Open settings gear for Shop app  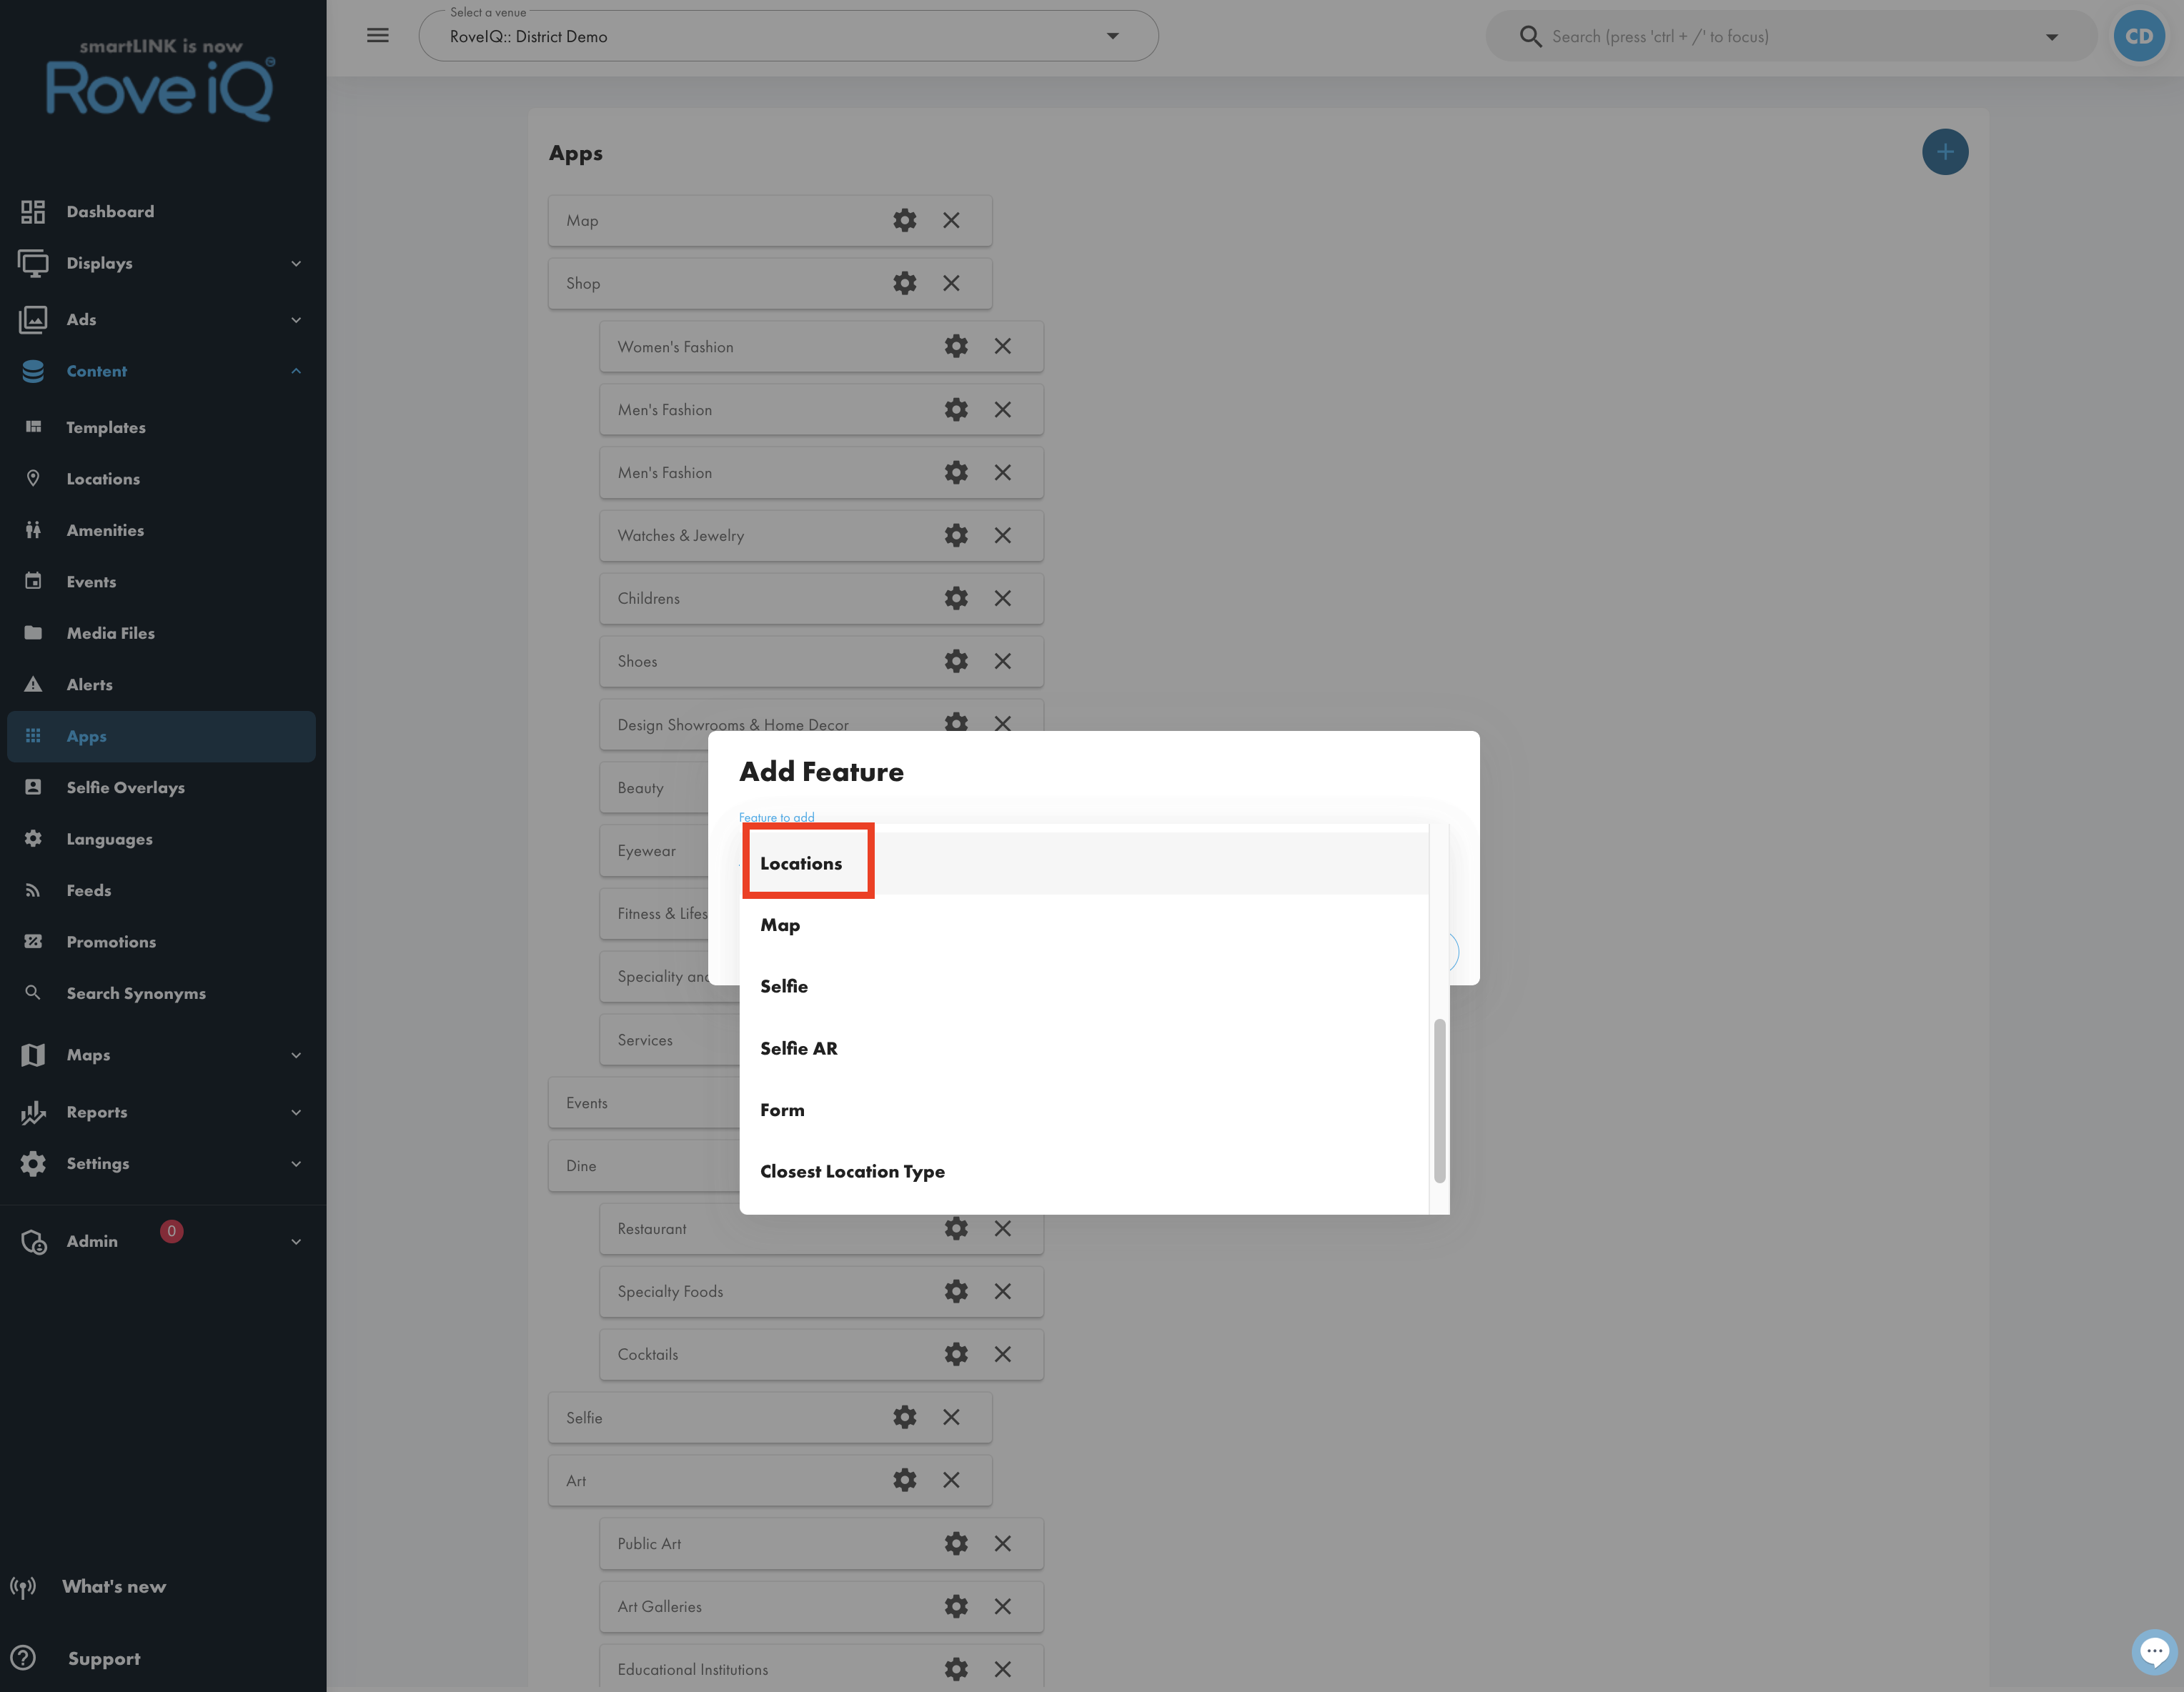coord(904,283)
